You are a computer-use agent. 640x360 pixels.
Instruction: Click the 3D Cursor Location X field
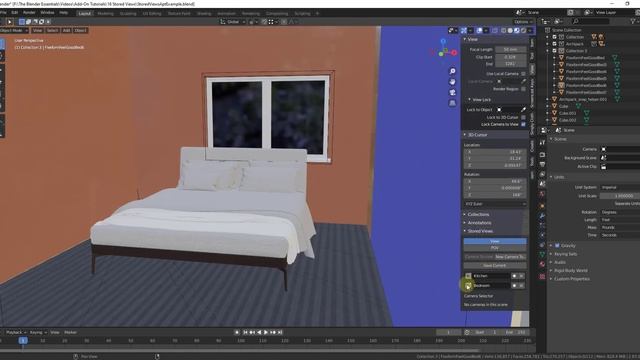click(495, 152)
